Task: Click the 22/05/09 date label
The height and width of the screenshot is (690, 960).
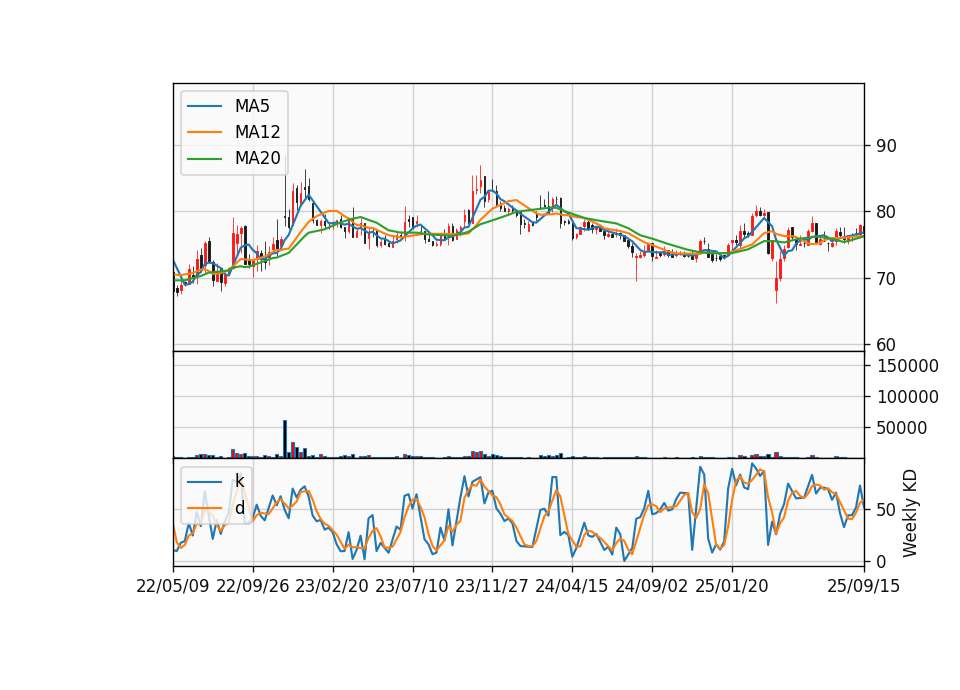Action: [x=173, y=586]
